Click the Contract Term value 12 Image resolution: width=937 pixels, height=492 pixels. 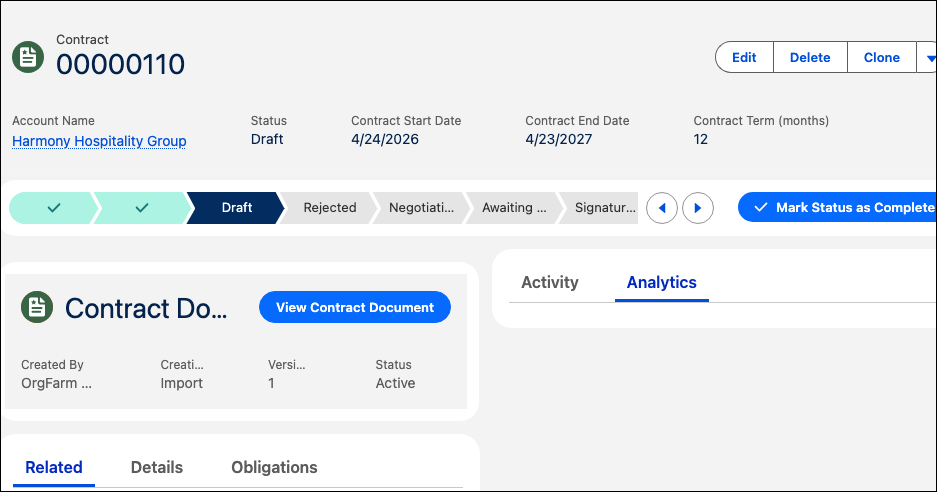coord(700,139)
